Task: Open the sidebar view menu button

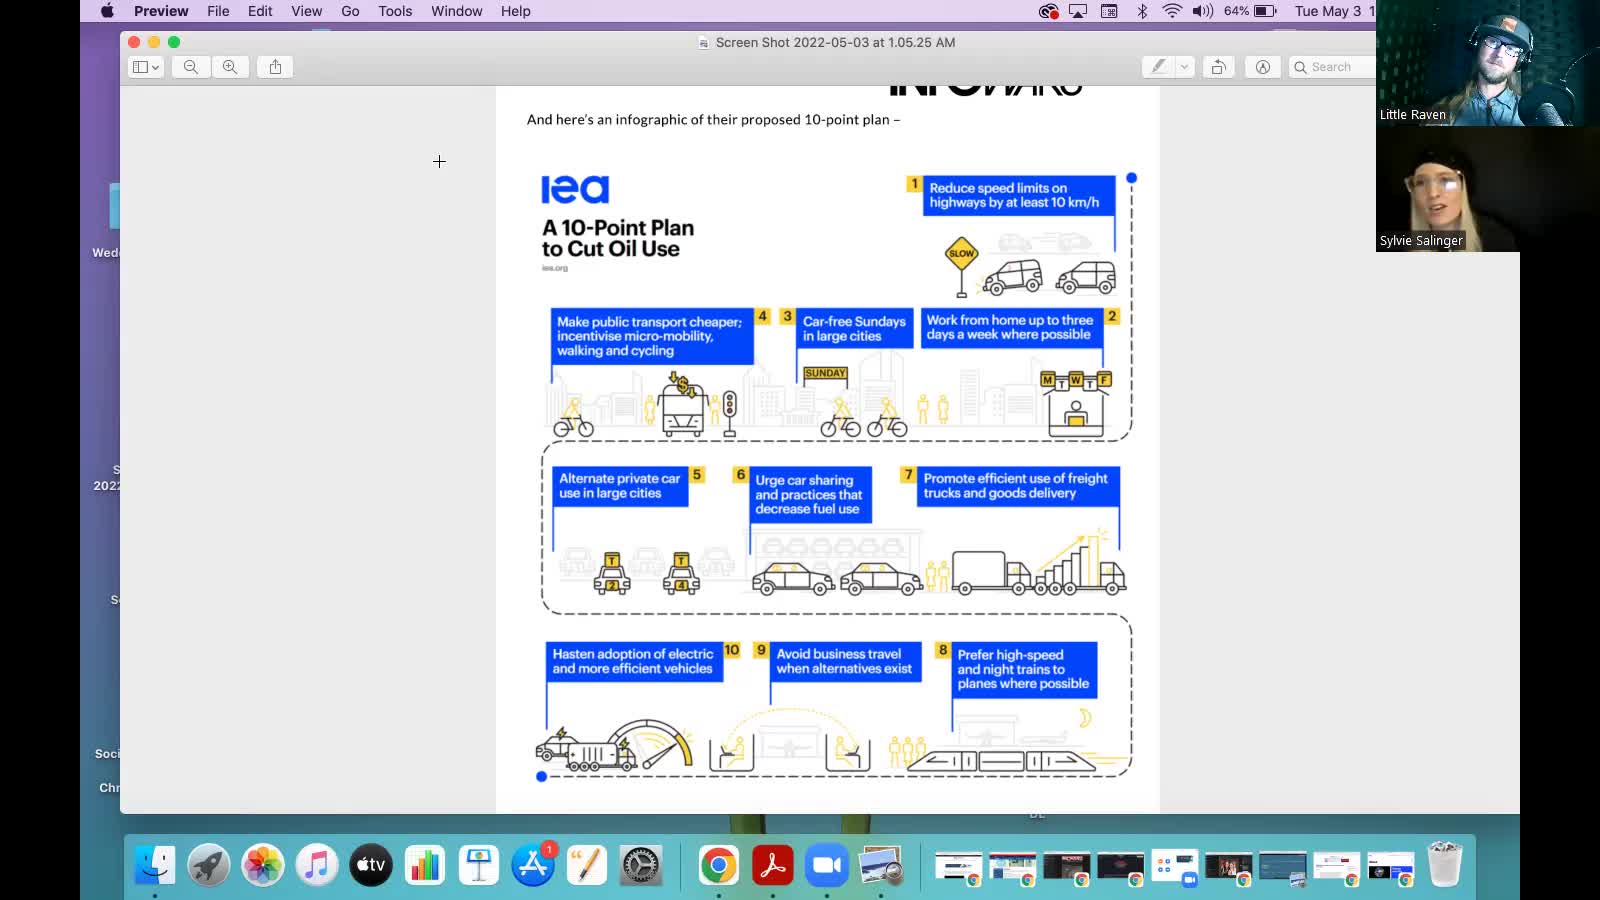Action: [146, 67]
